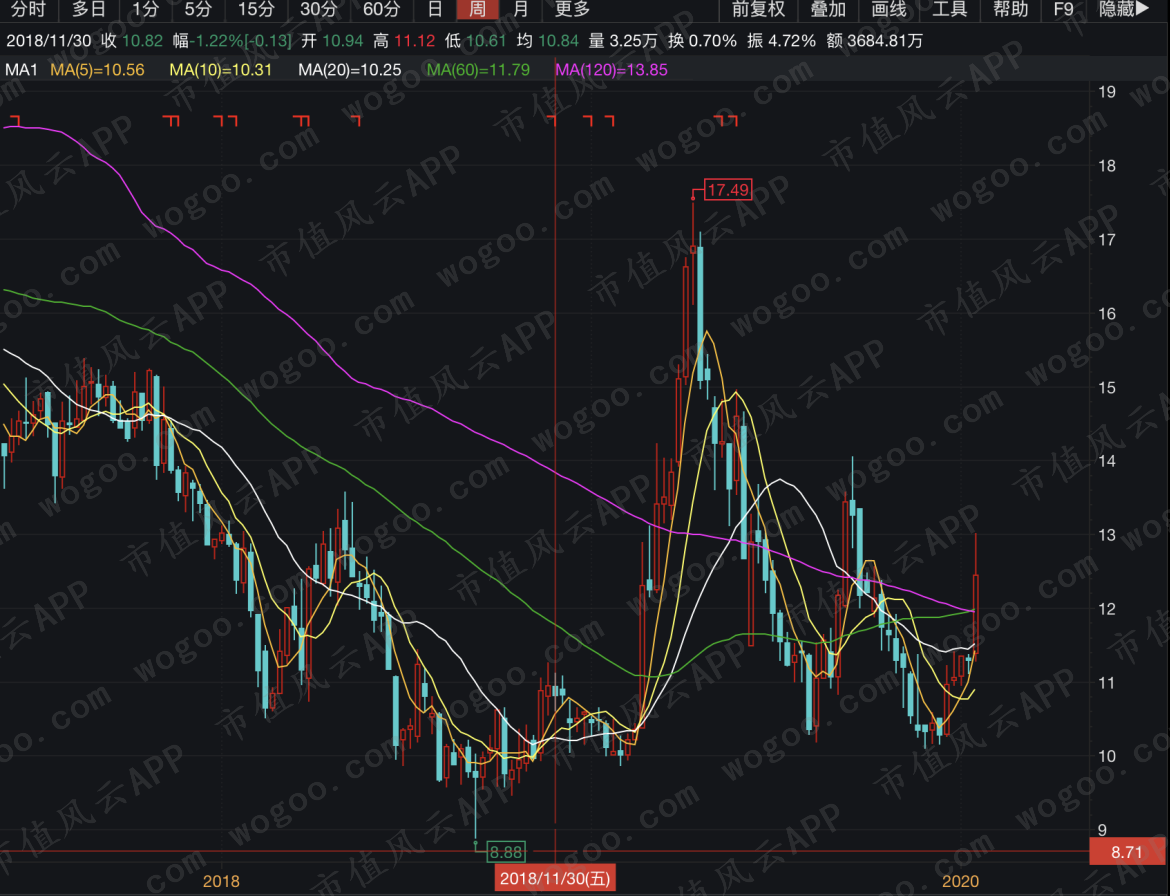Viewport: 1170px width, 896px height.
Task: Click the 2018/11/30 date cursor marker
Action: click(555, 878)
